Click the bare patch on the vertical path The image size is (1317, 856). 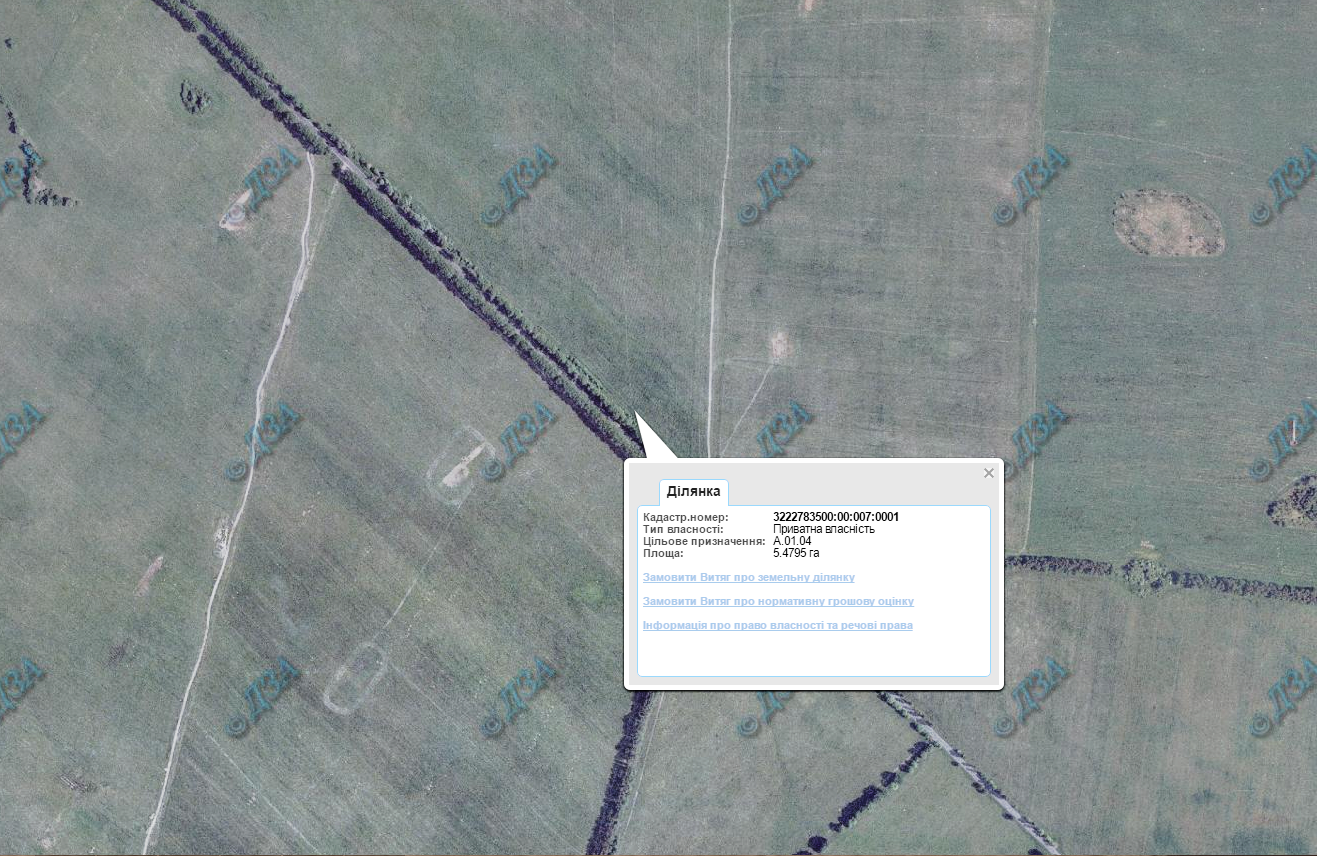pyautogui.click(x=777, y=344)
